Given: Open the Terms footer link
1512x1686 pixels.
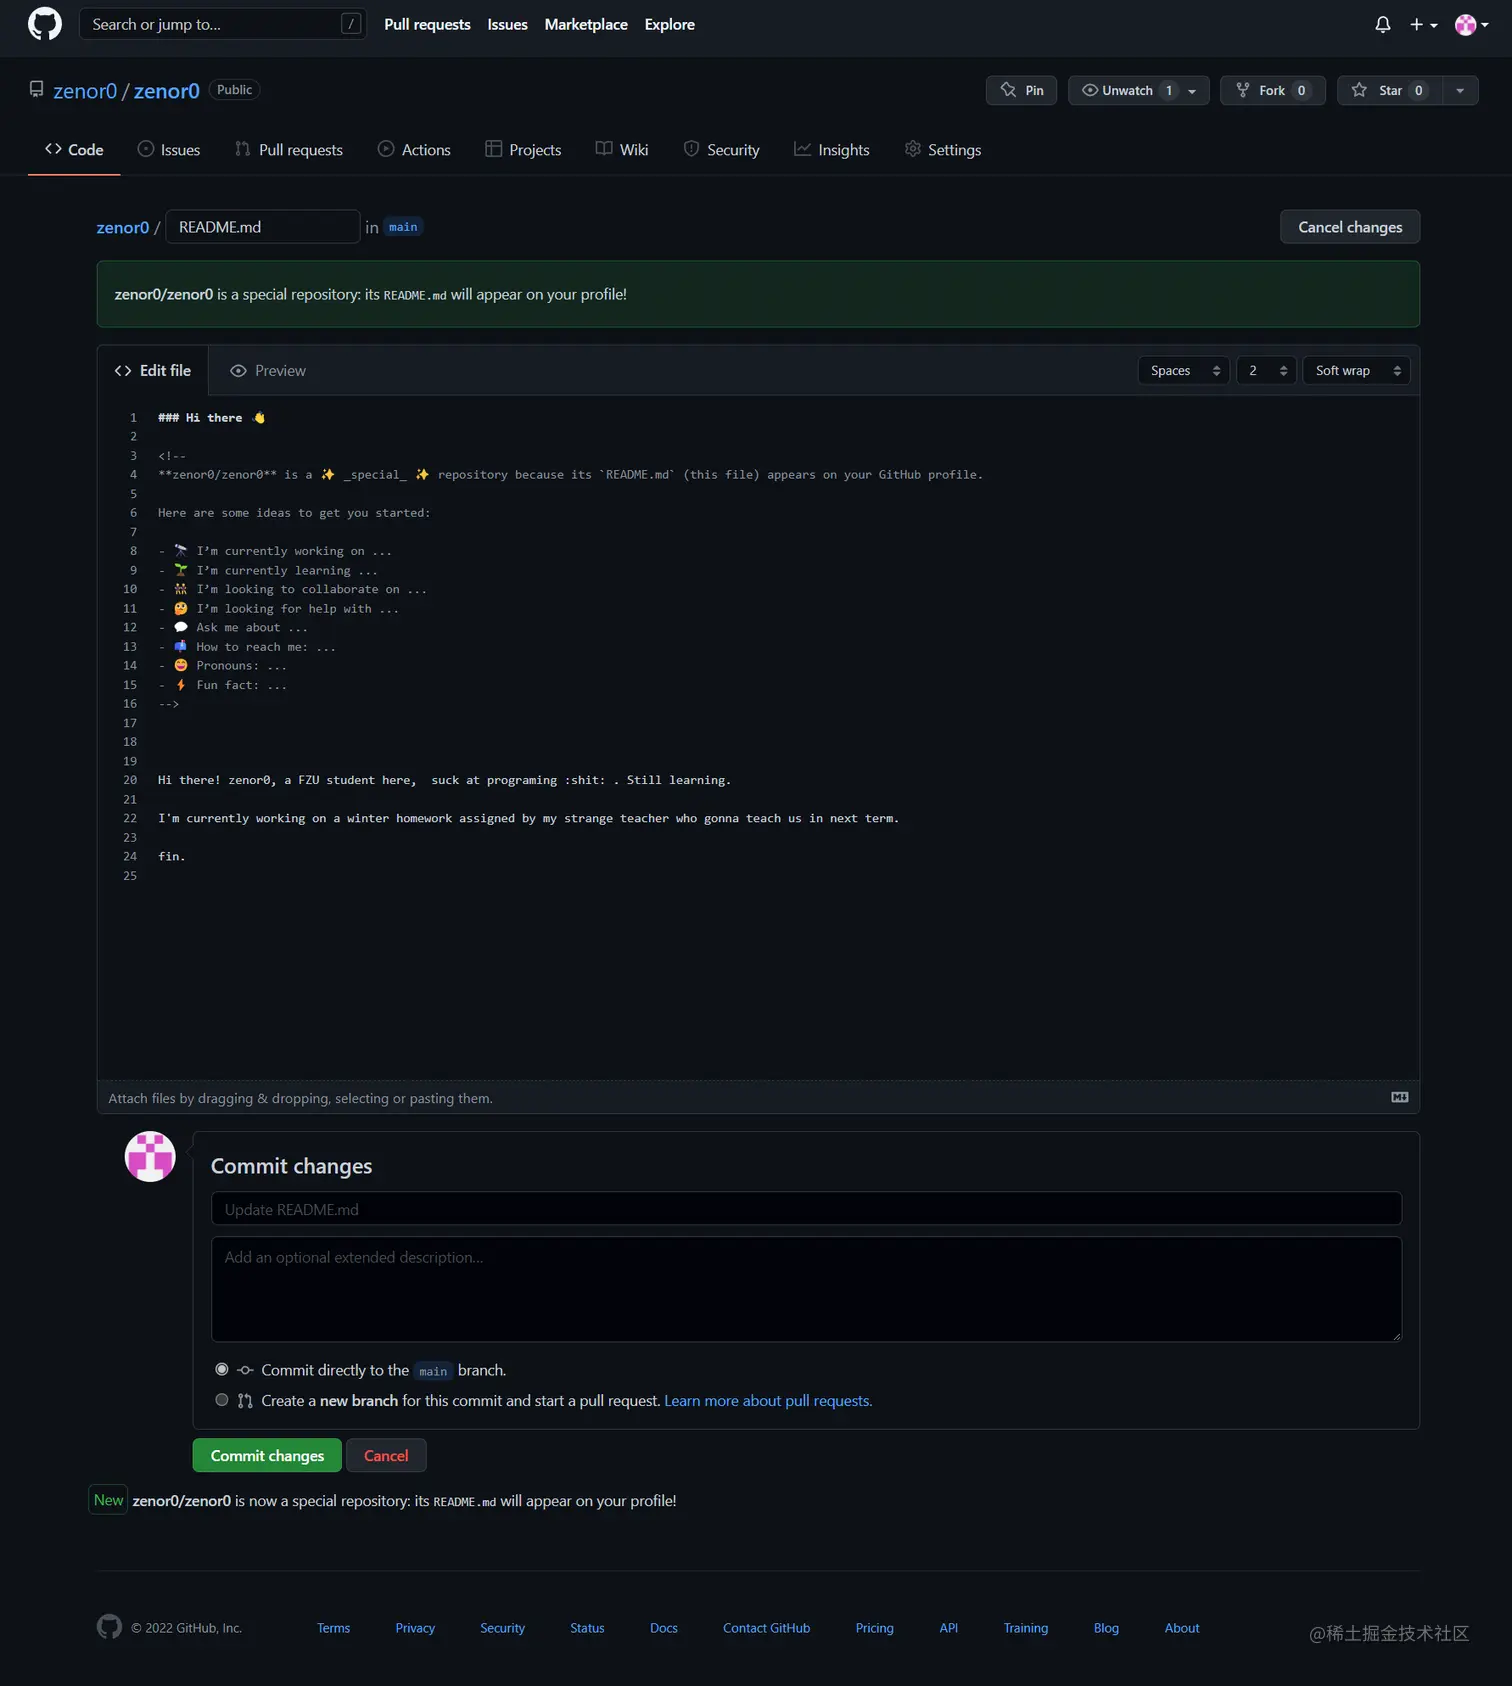Looking at the screenshot, I should (x=334, y=1628).
